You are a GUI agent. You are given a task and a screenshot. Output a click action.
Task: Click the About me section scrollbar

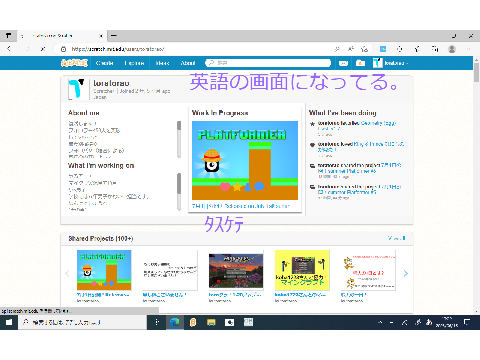point(179,139)
